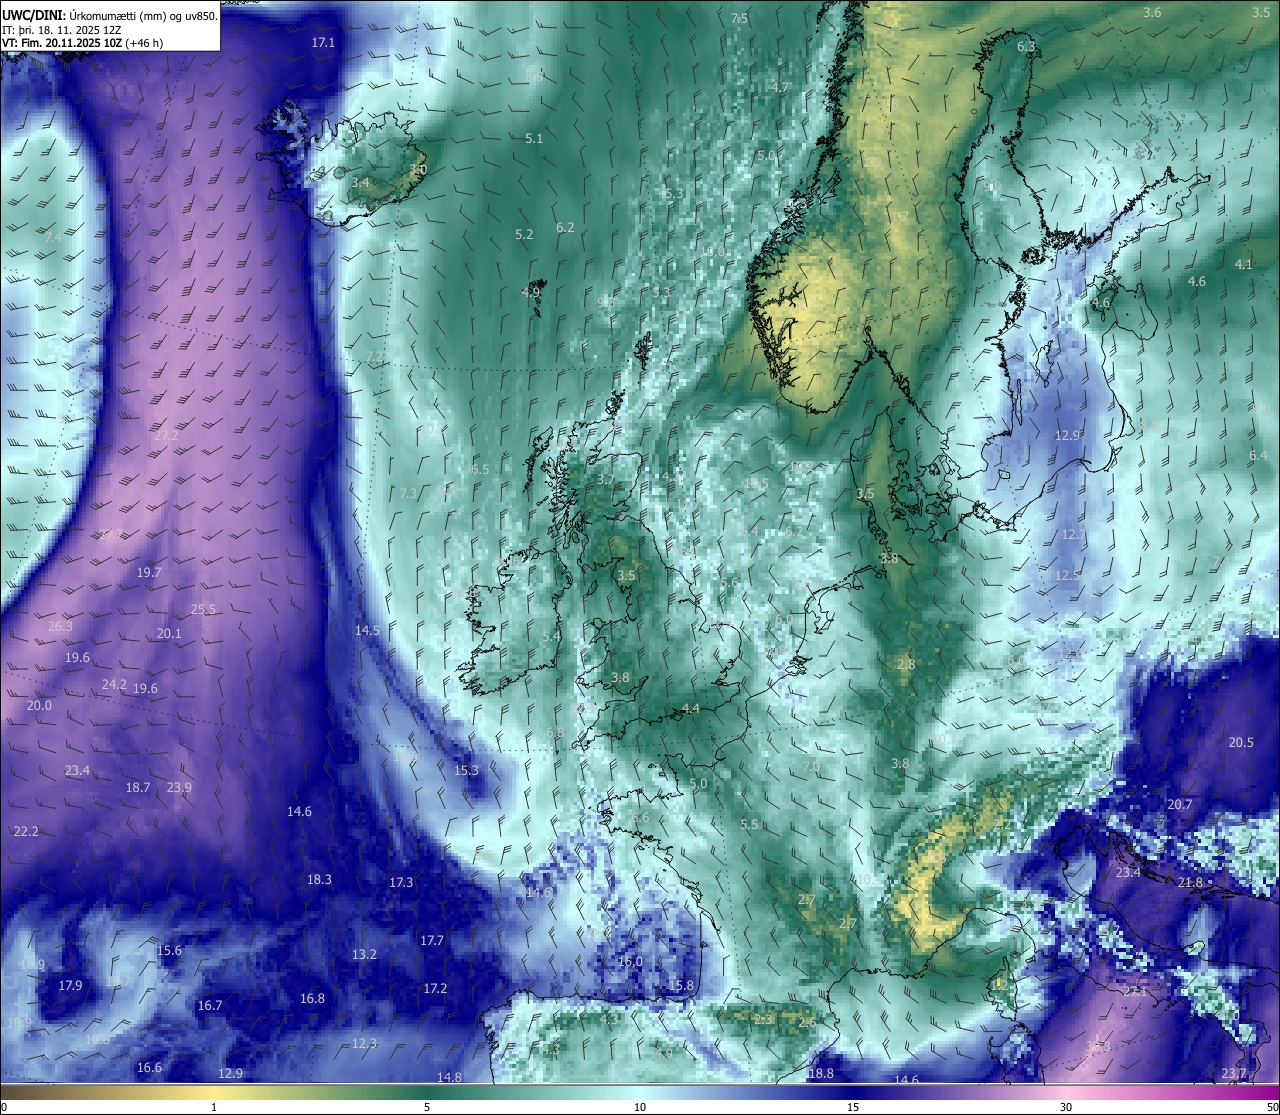This screenshot has height=1115, width=1280.
Task: Click the 25.5 value on the map
Action: [203, 610]
